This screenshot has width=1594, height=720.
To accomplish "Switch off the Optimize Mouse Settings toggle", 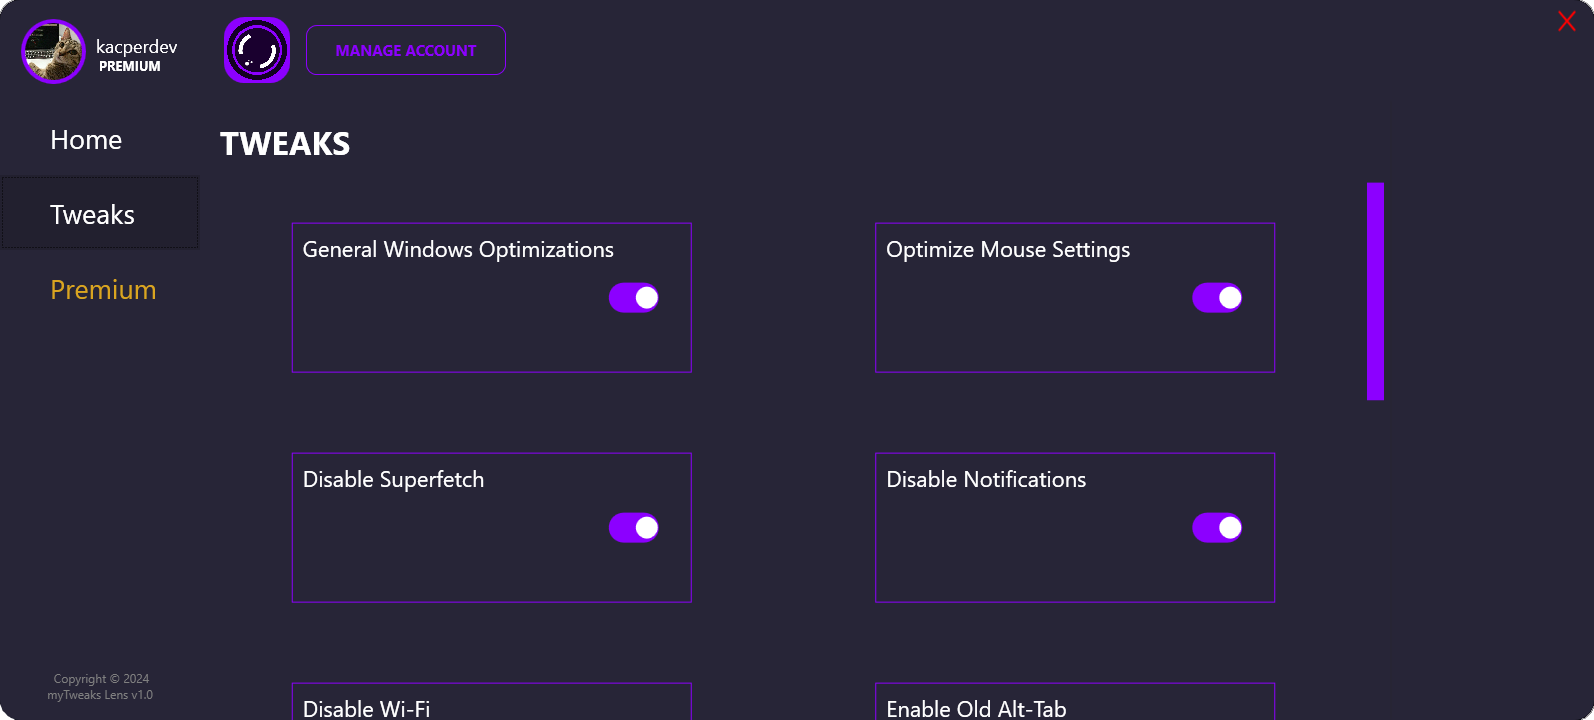I will 1217,298.
